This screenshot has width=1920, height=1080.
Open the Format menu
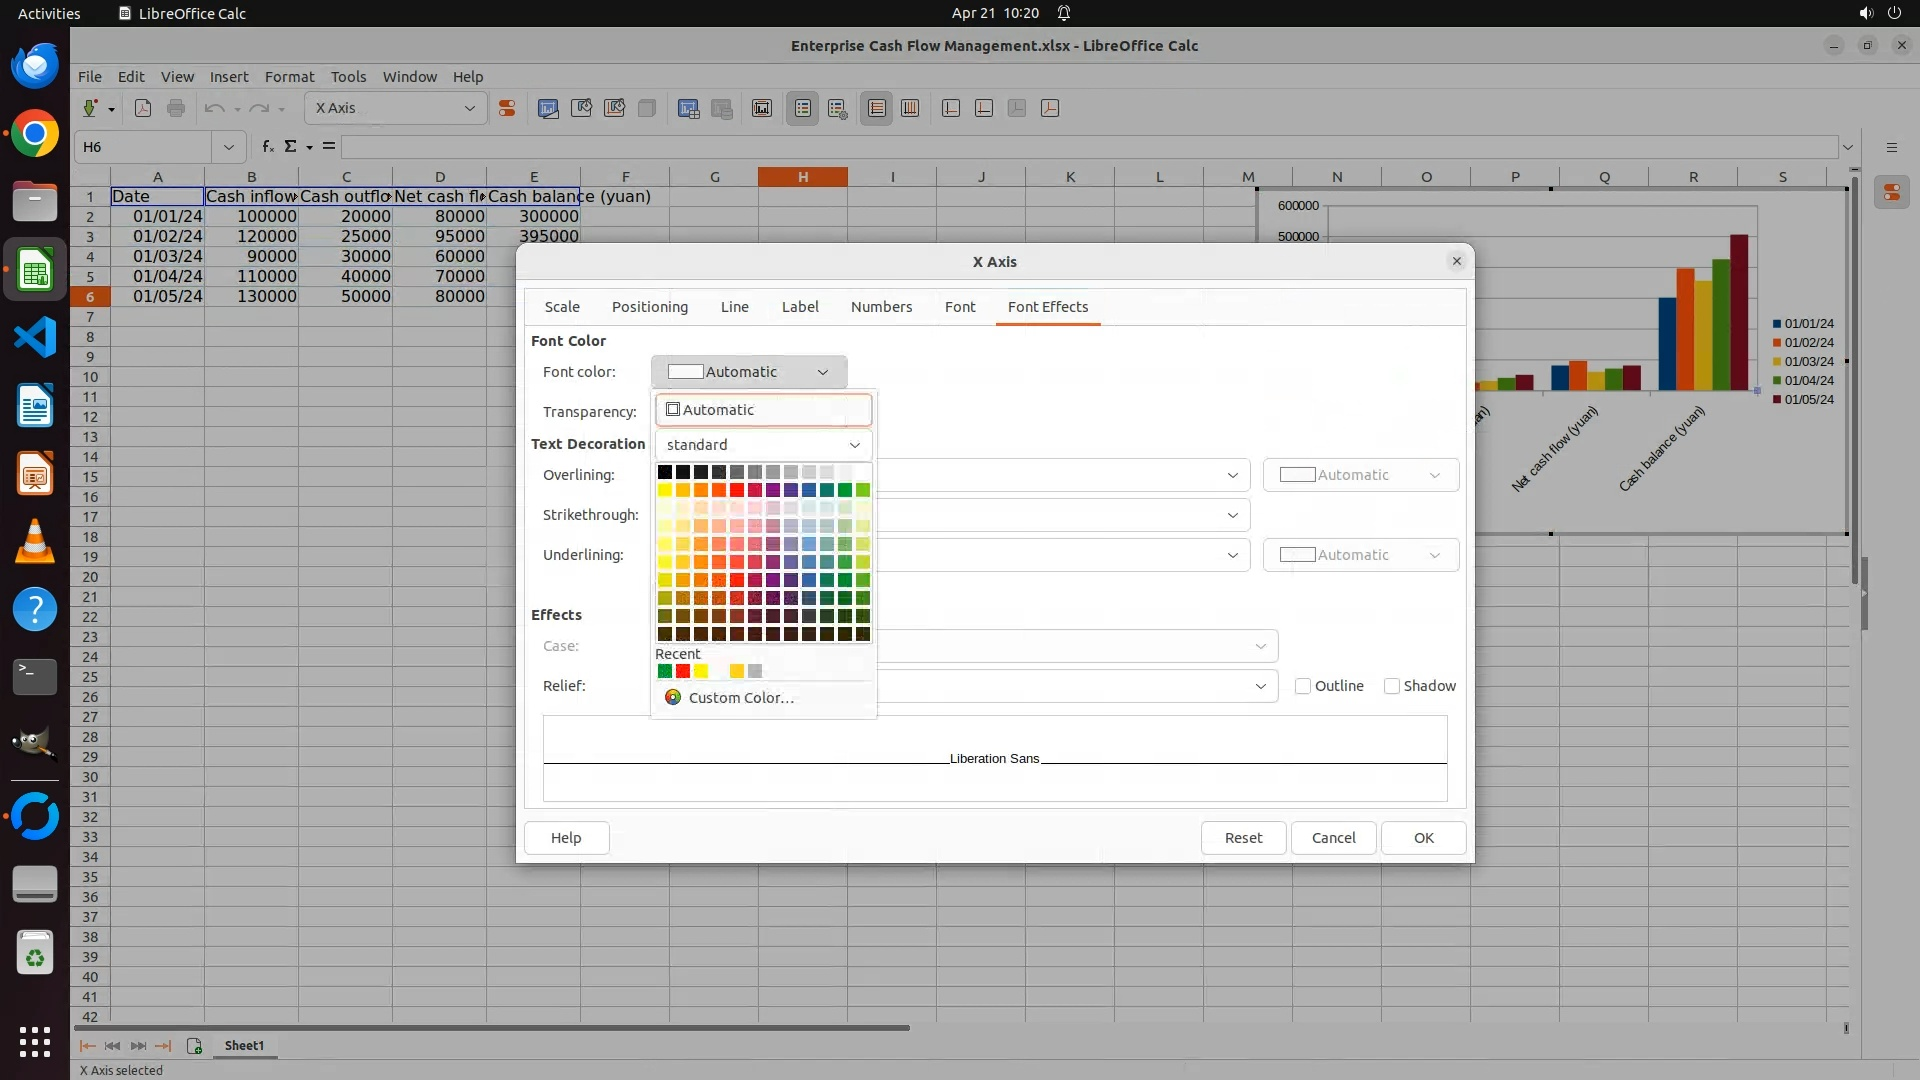[289, 77]
